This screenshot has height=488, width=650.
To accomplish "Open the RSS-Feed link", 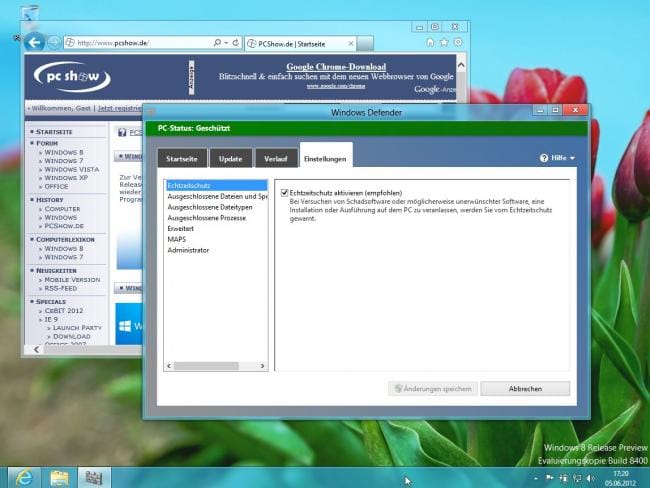I will [x=61, y=288].
